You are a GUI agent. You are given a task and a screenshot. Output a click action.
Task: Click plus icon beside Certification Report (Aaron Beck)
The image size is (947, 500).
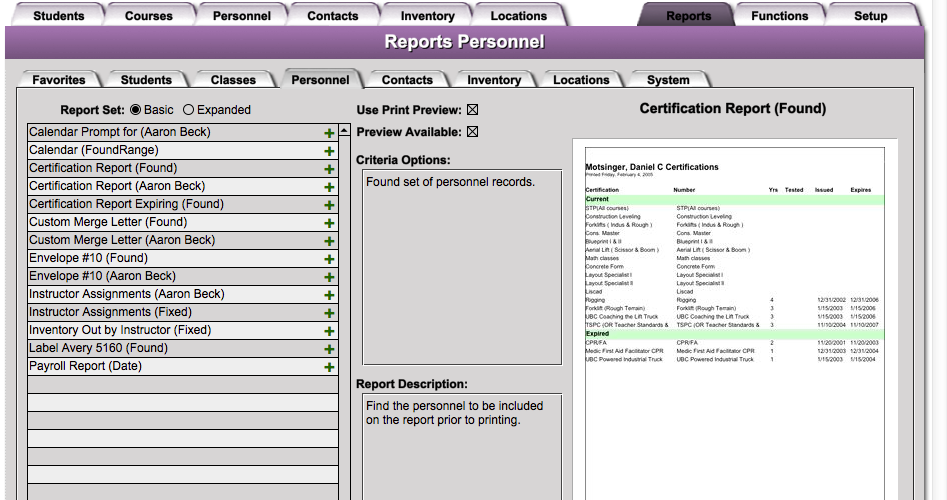pyautogui.click(x=329, y=187)
